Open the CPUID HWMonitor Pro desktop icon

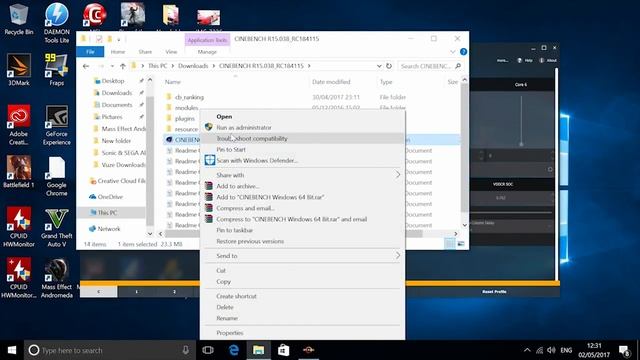click(18, 278)
